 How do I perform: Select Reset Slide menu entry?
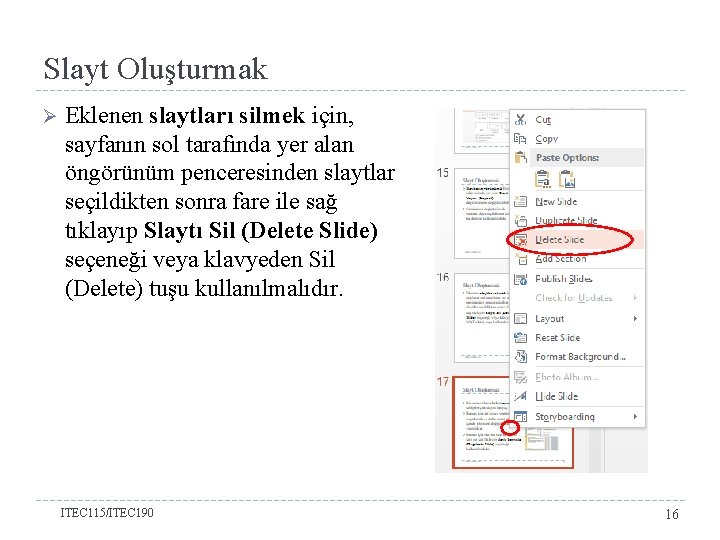click(578, 338)
